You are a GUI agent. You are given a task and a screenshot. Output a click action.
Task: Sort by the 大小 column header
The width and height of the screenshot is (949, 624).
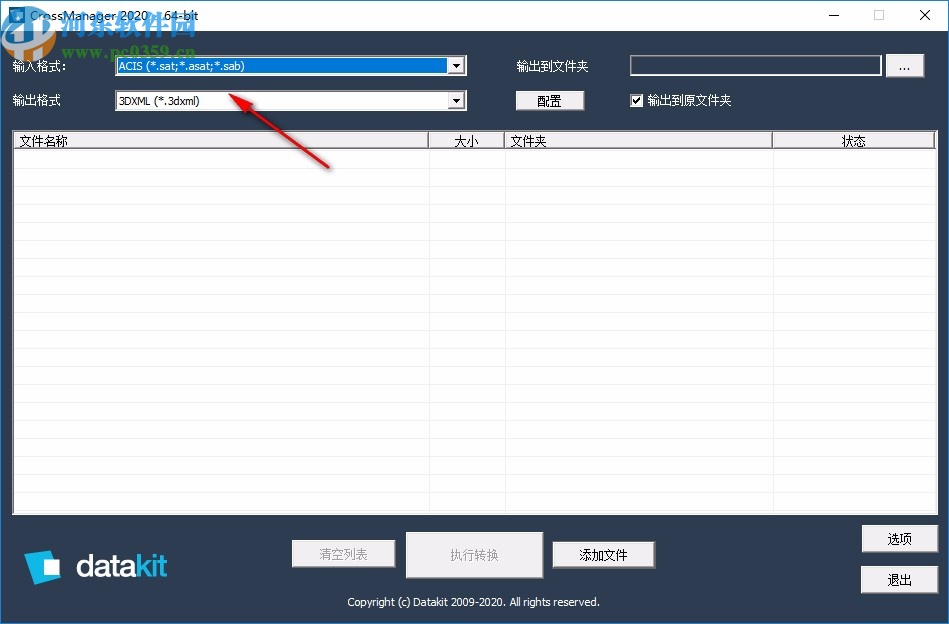coord(466,140)
